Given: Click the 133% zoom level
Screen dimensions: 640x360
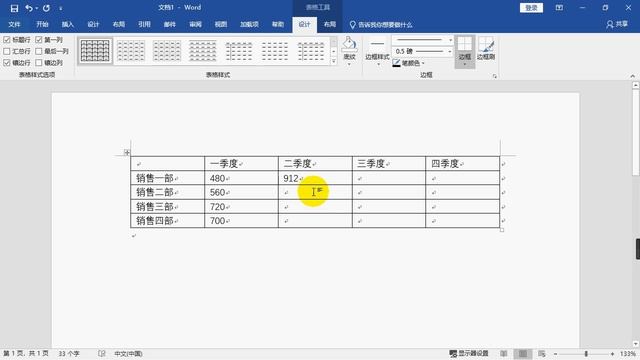Looking at the screenshot, I should [628, 354].
